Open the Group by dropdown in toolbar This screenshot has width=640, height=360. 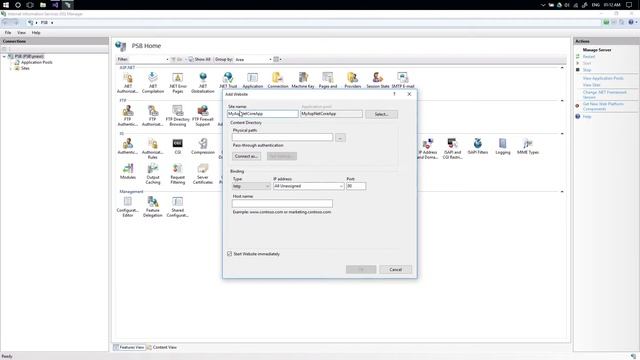coord(253,60)
